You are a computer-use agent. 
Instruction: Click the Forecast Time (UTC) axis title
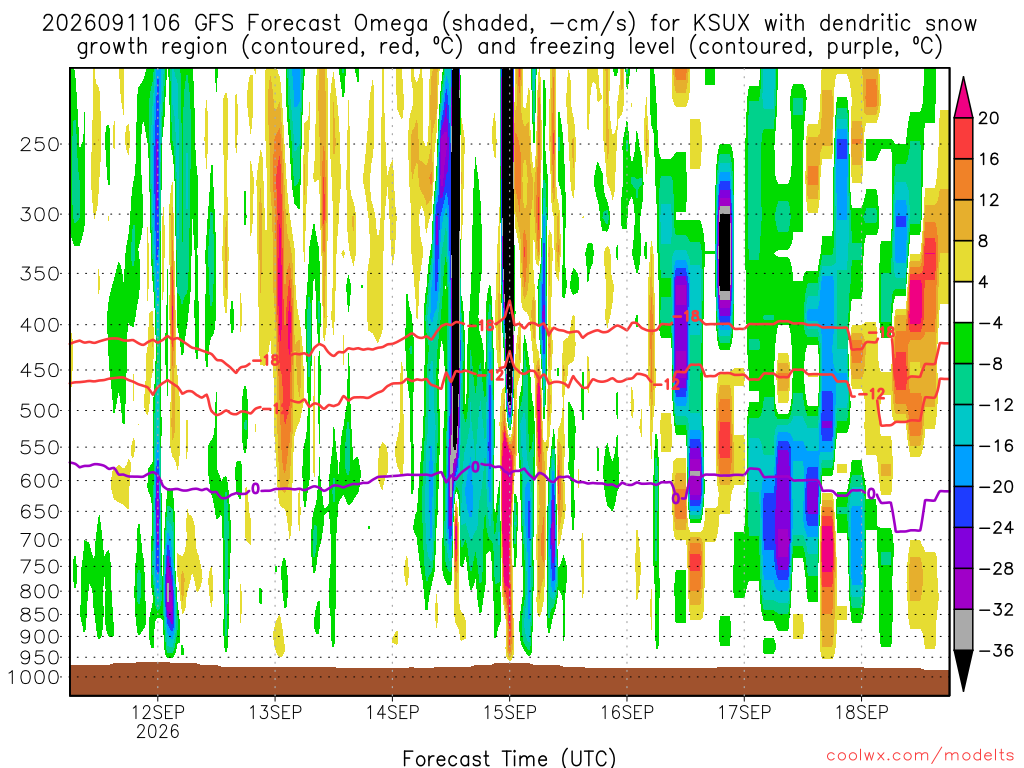[x=509, y=758]
